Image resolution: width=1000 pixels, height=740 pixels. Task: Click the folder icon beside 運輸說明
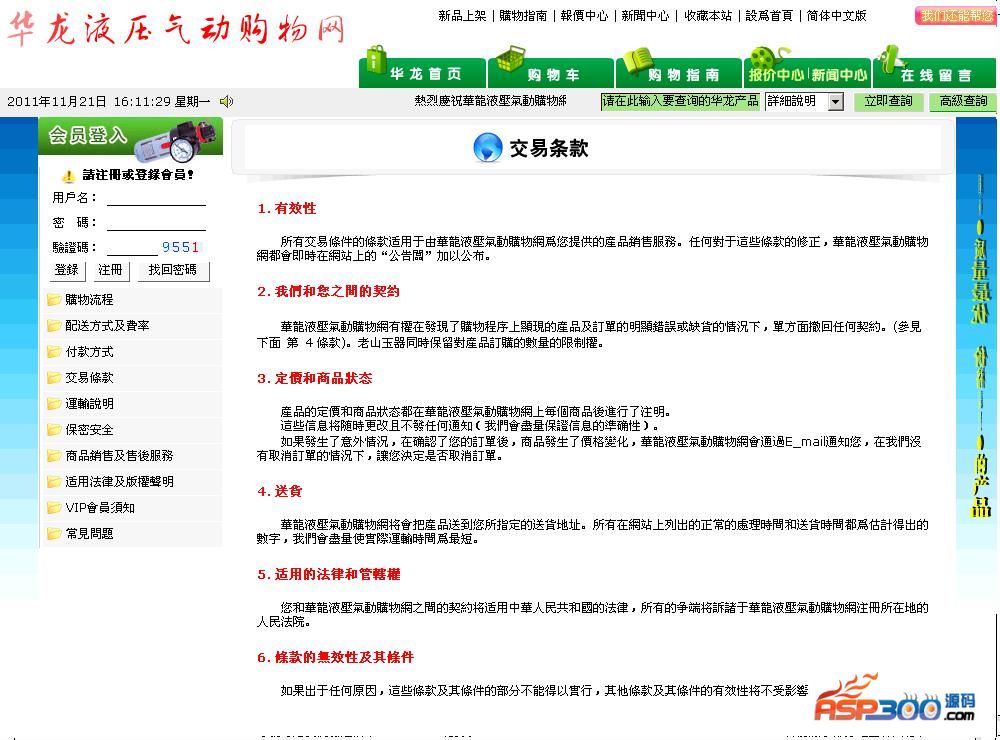[x=54, y=403]
